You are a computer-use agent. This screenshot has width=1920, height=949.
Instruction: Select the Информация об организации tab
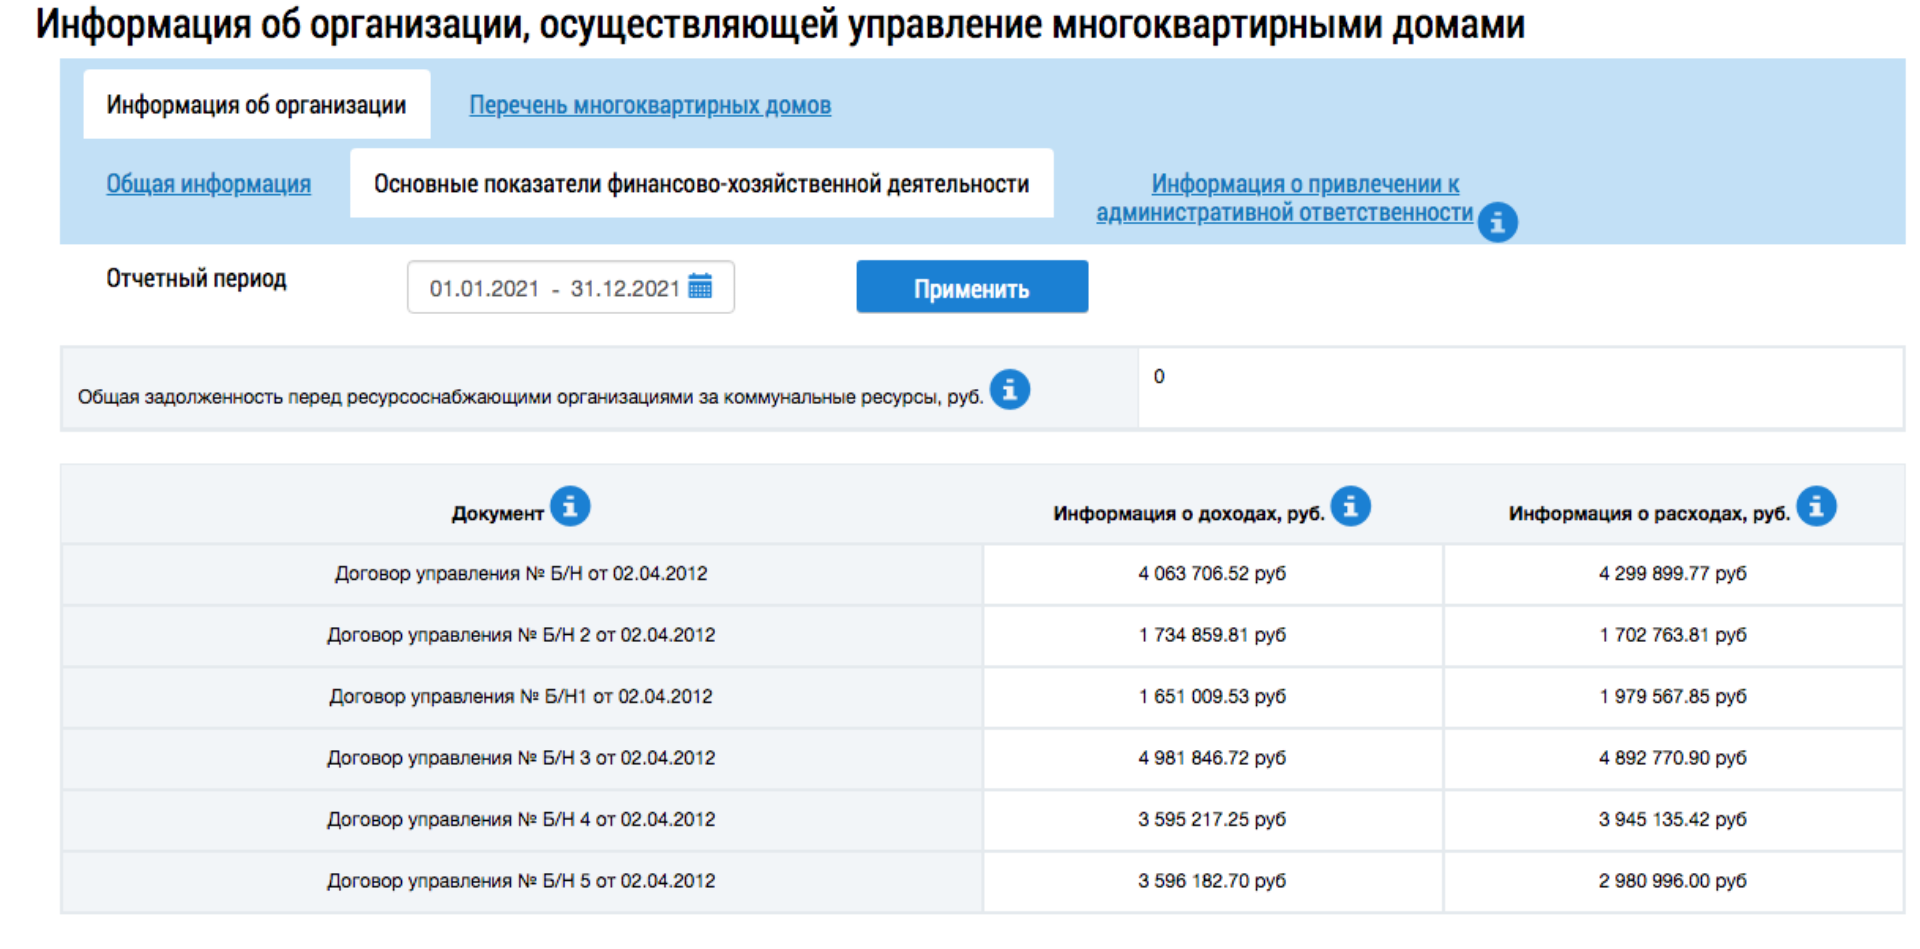point(256,104)
